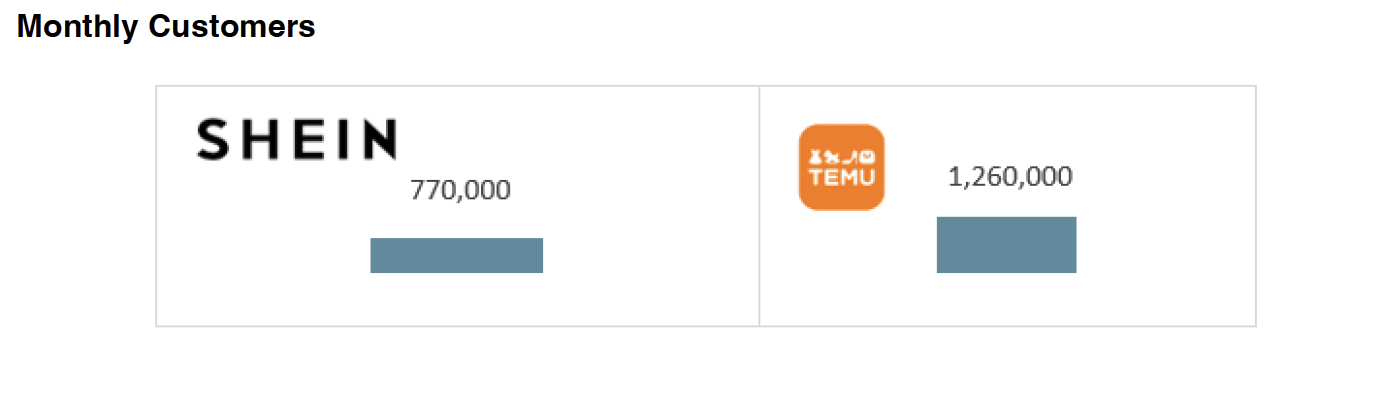Viewport: 1386px width, 414px height.
Task: Click empty space below the TEMU bar
Action: point(1006,299)
